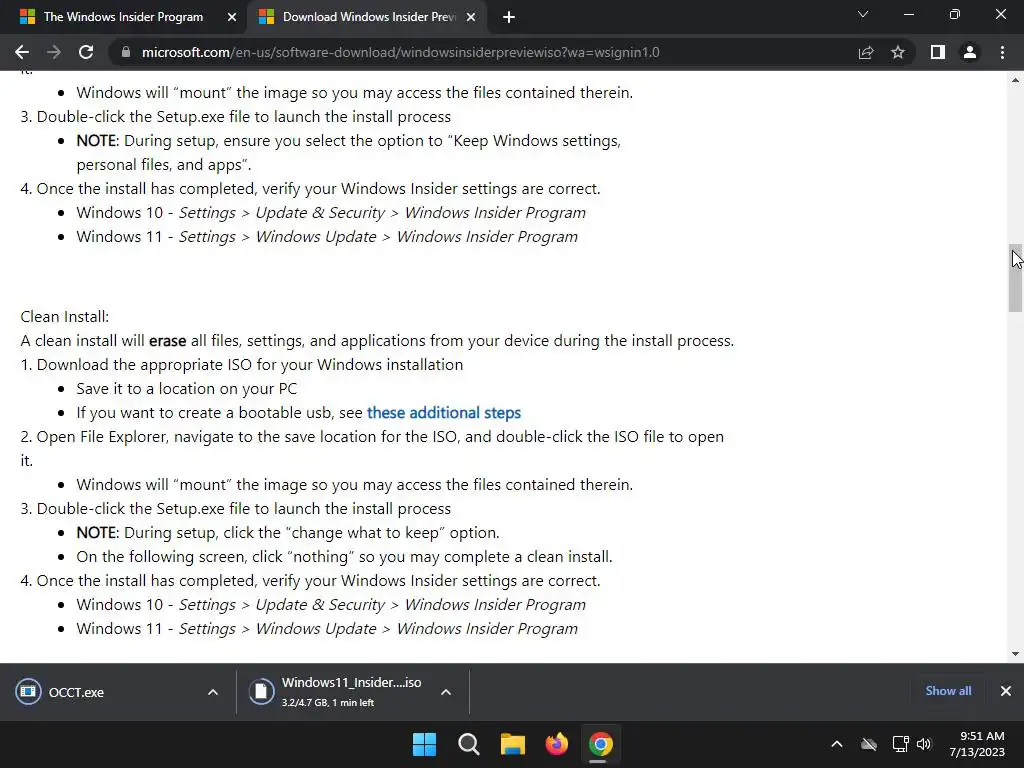The image size is (1024, 768).
Task: Click the OCCT.exe file icon
Action: [28, 692]
